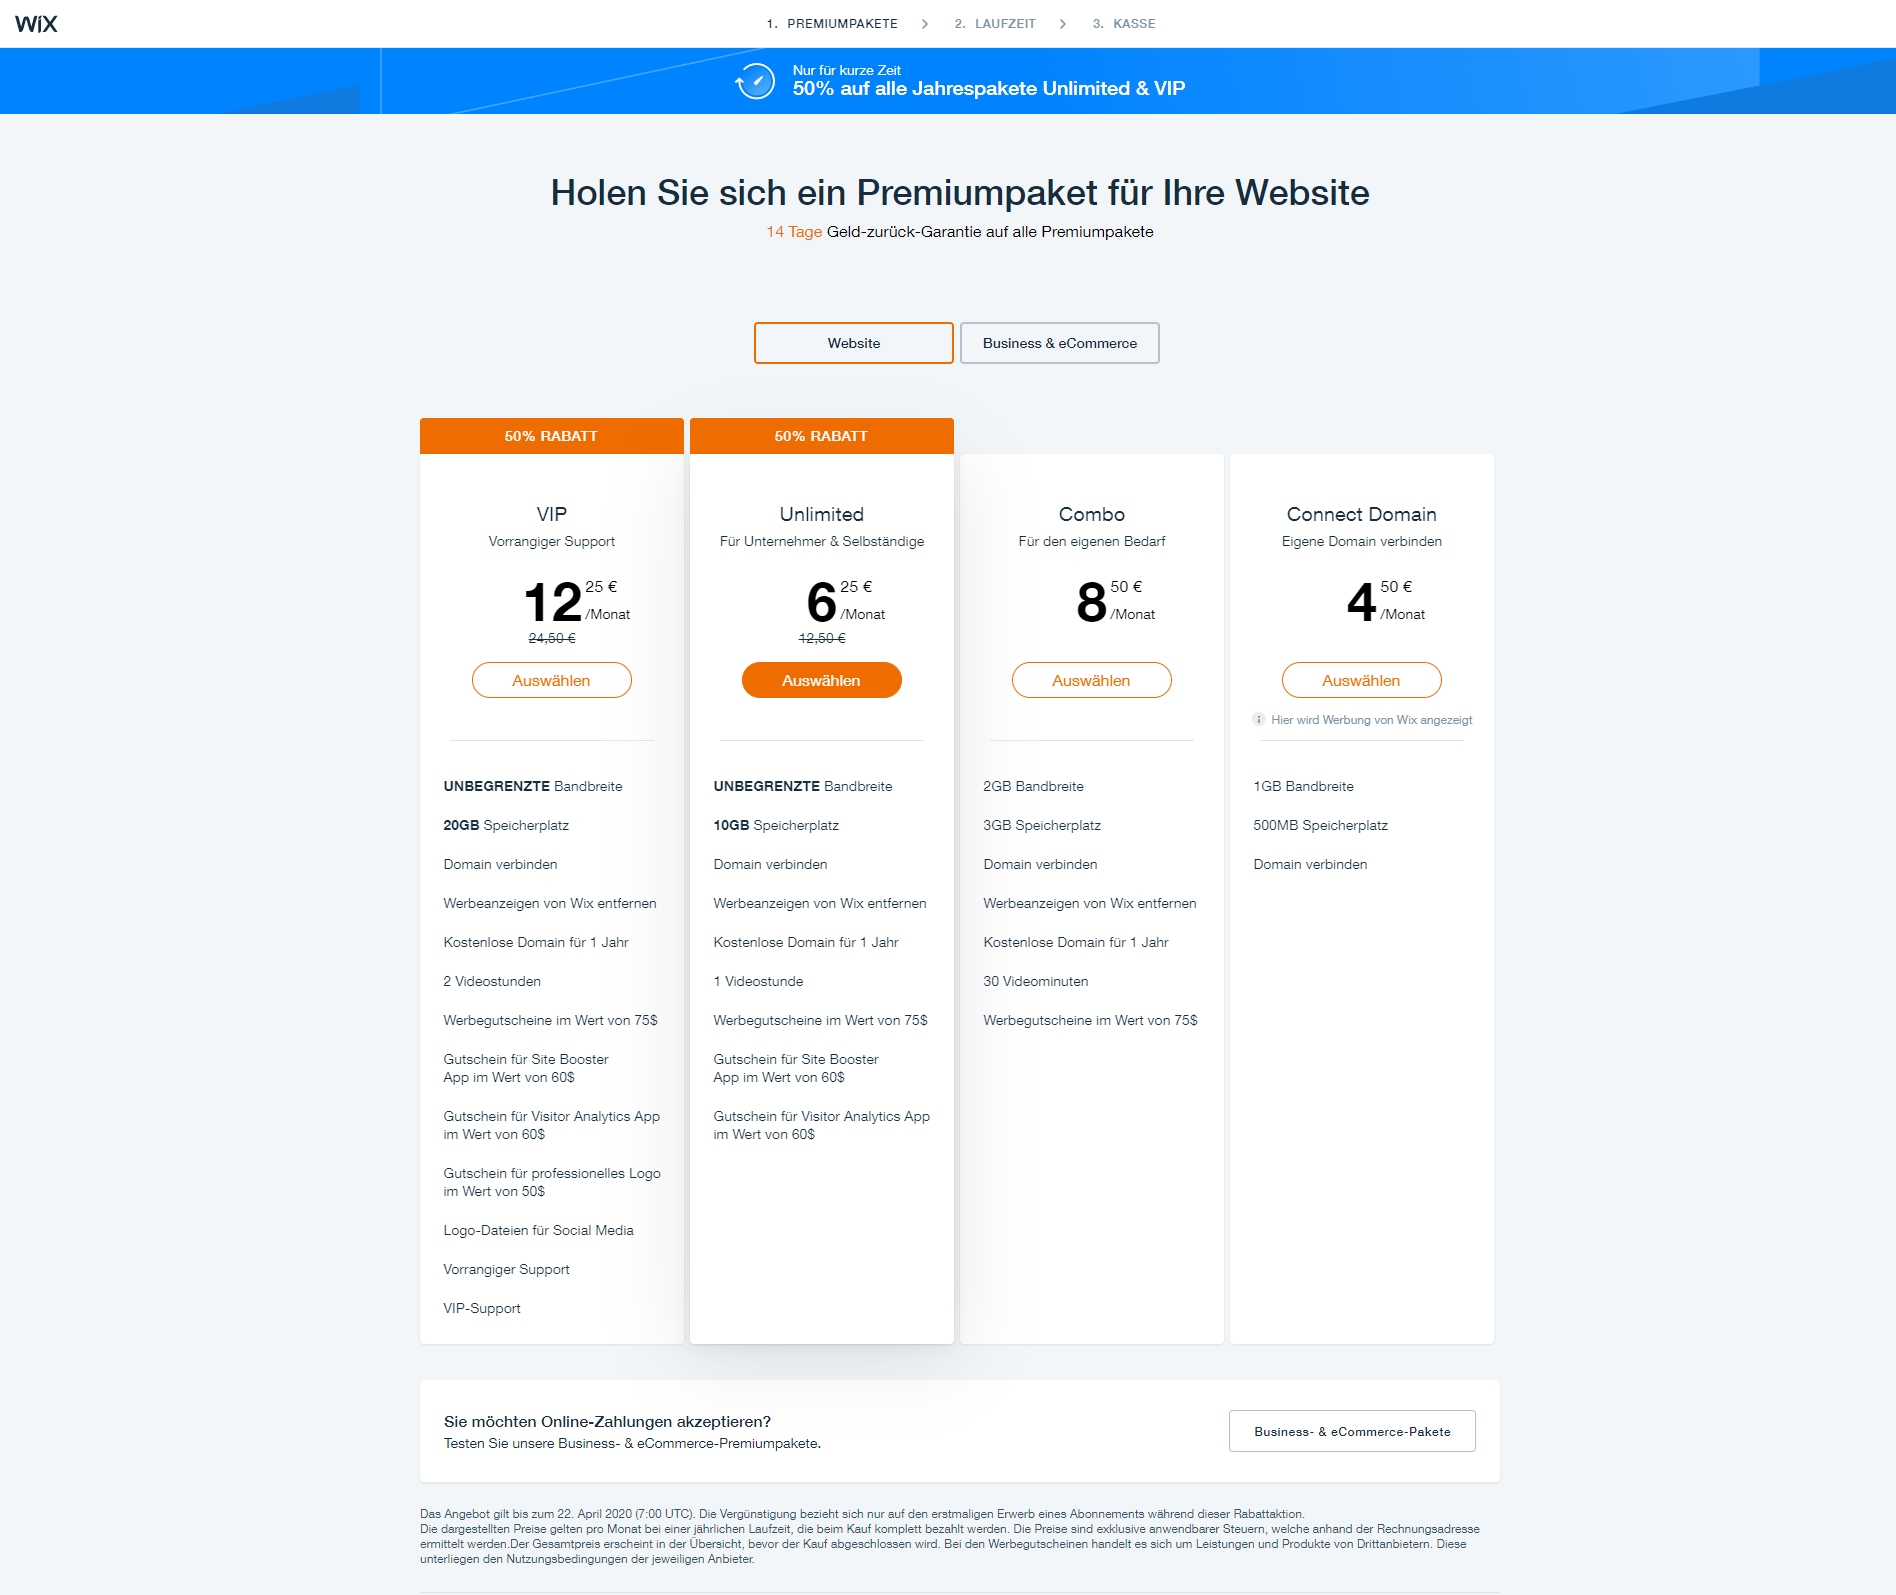
Task: Click VIP 'Gutschein für professionelles Logo'
Action: tap(552, 1182)
